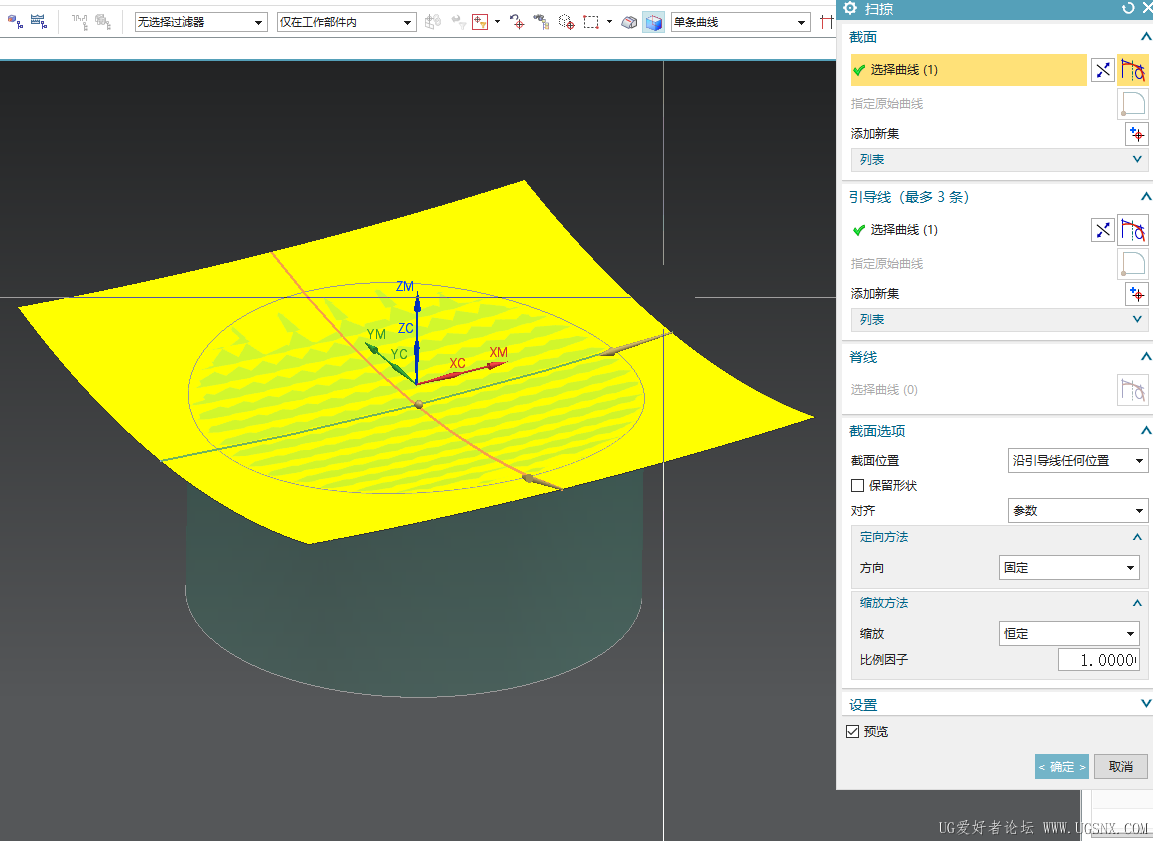Reverse direction icon in the 引导线 section

tap(1102, 230)
